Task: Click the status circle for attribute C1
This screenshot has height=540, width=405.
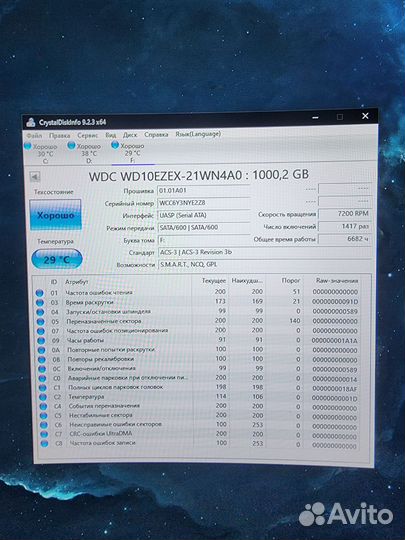Action: [x=43, y=388]
